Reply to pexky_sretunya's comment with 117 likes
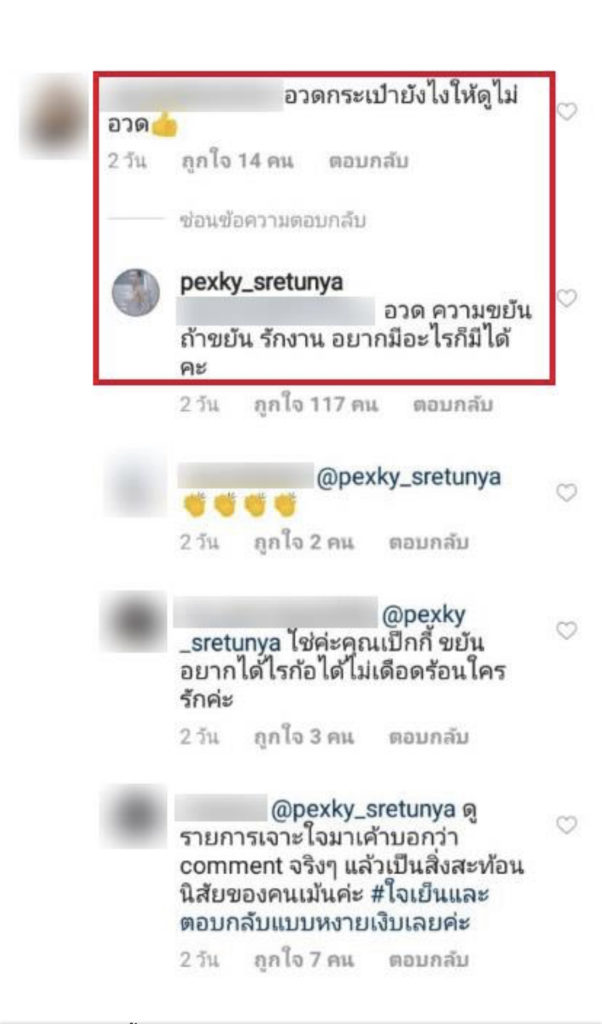 point(452,405)
